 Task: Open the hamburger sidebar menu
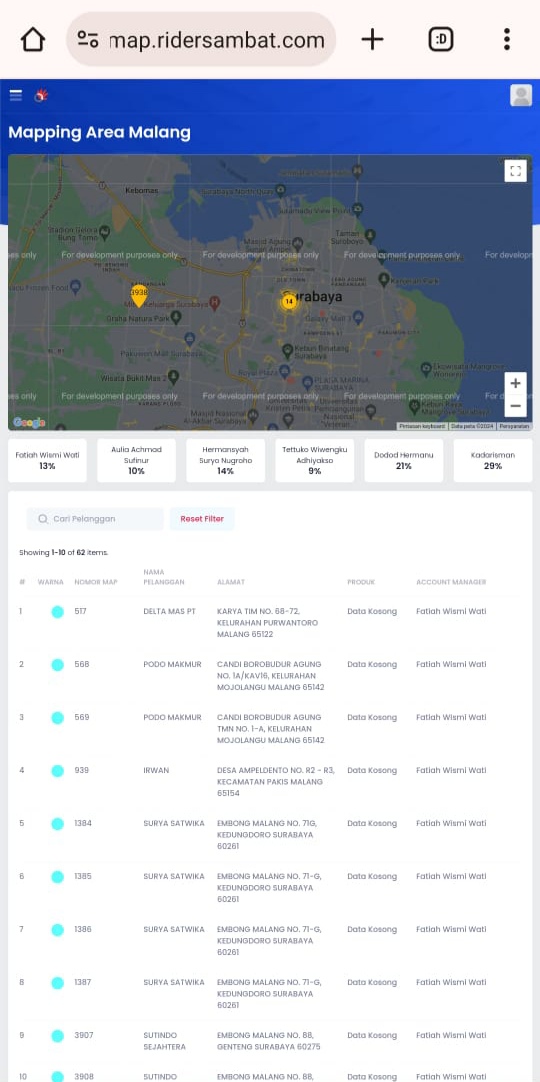click(x=15, y=95)
